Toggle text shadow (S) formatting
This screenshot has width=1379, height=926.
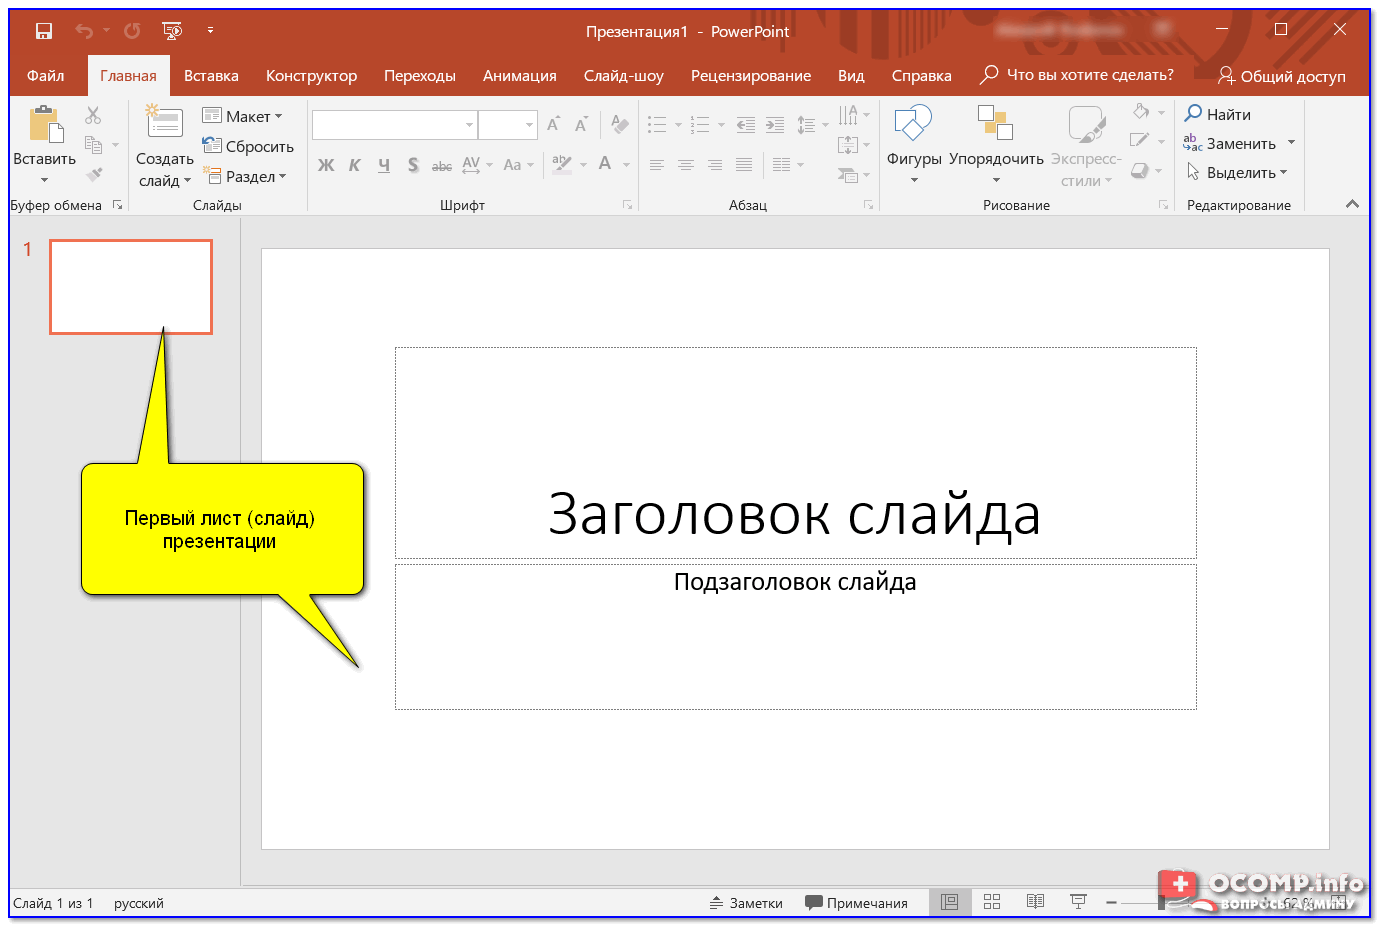413,165
